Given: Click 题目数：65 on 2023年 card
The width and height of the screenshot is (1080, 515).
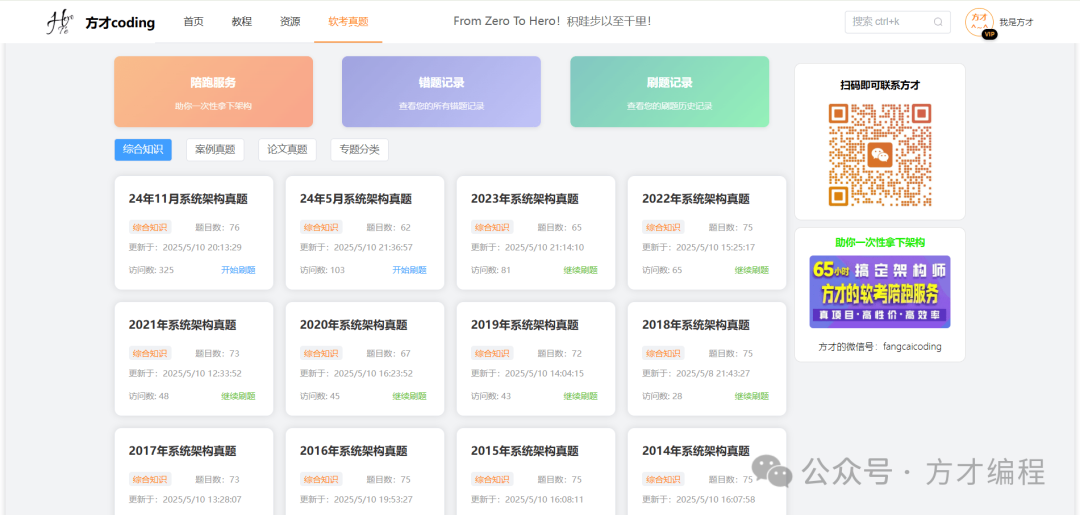Looking at the screenshot, I should (560, 227).
